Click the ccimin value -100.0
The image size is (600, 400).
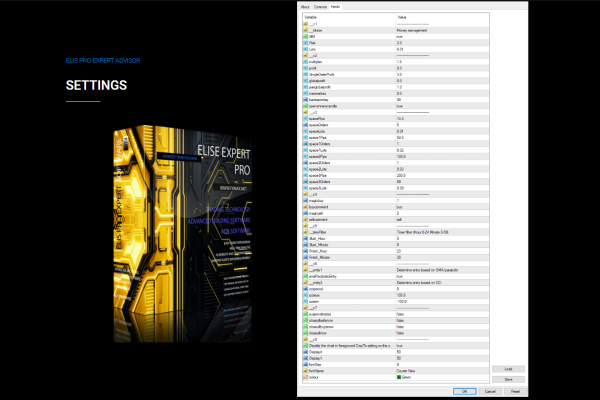point(401,302)
